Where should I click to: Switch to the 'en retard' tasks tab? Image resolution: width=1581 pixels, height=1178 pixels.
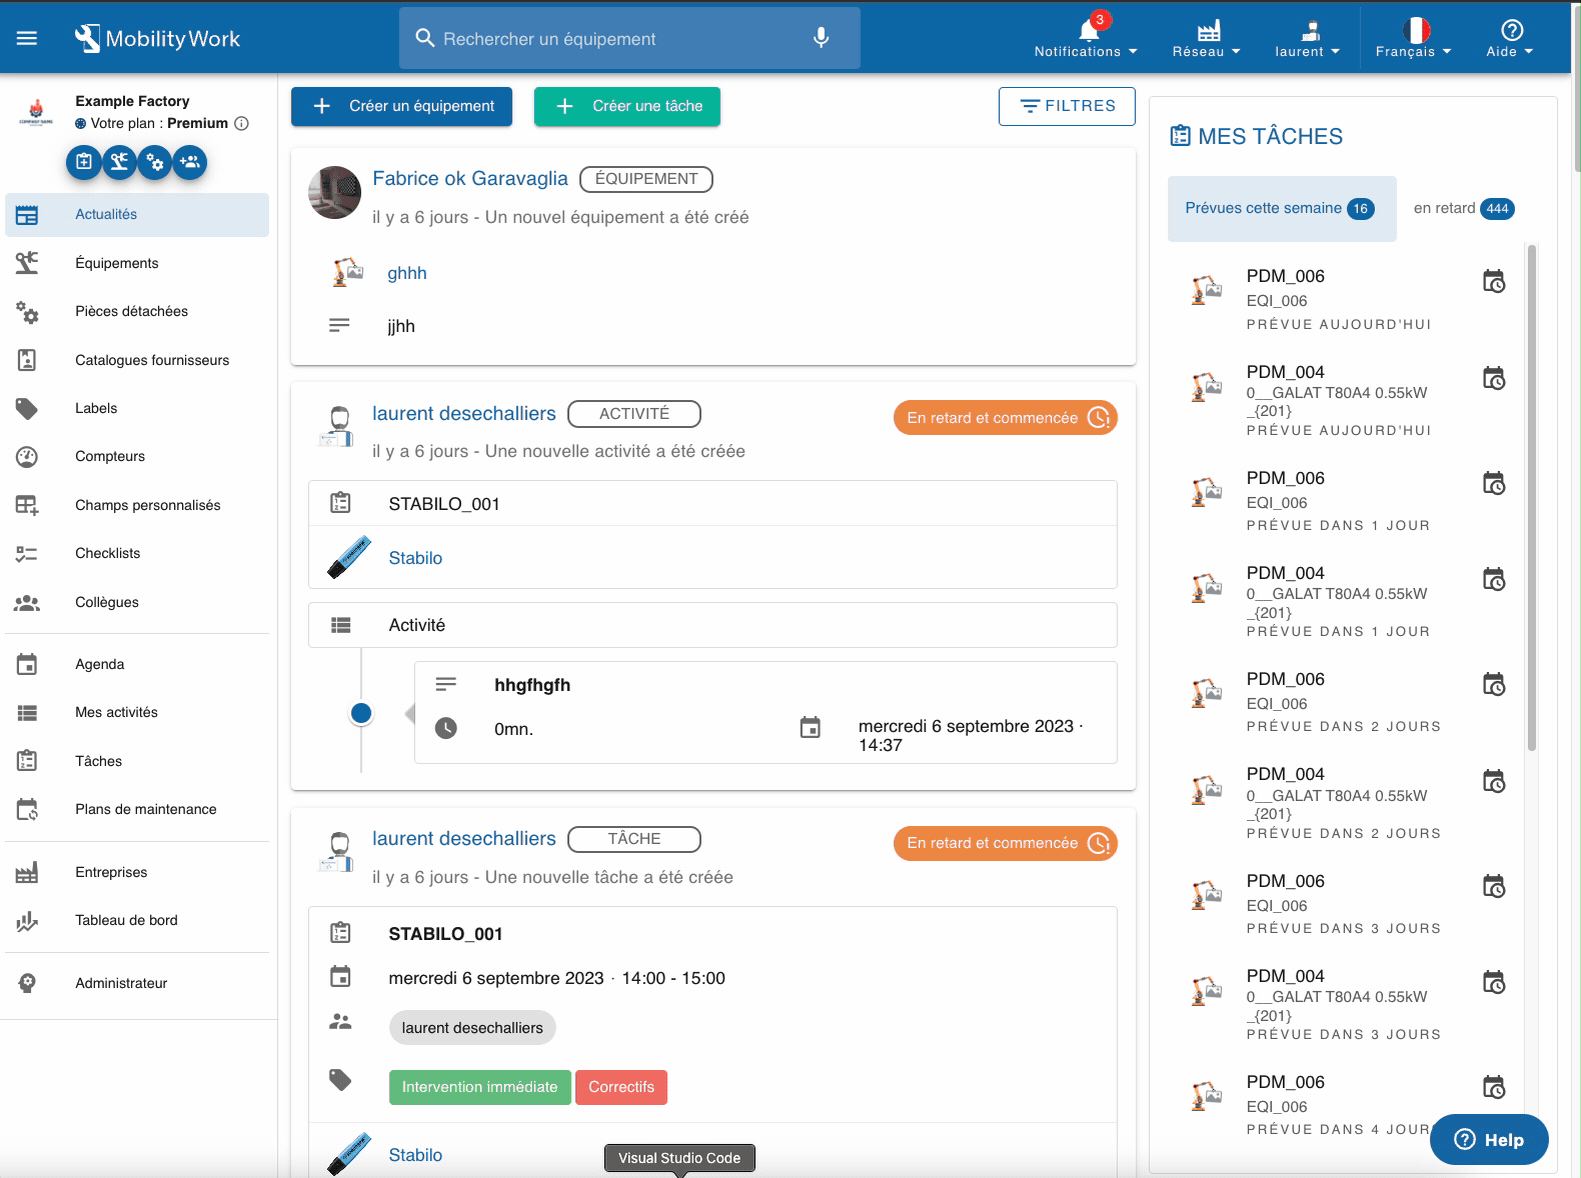[1462, 208]
